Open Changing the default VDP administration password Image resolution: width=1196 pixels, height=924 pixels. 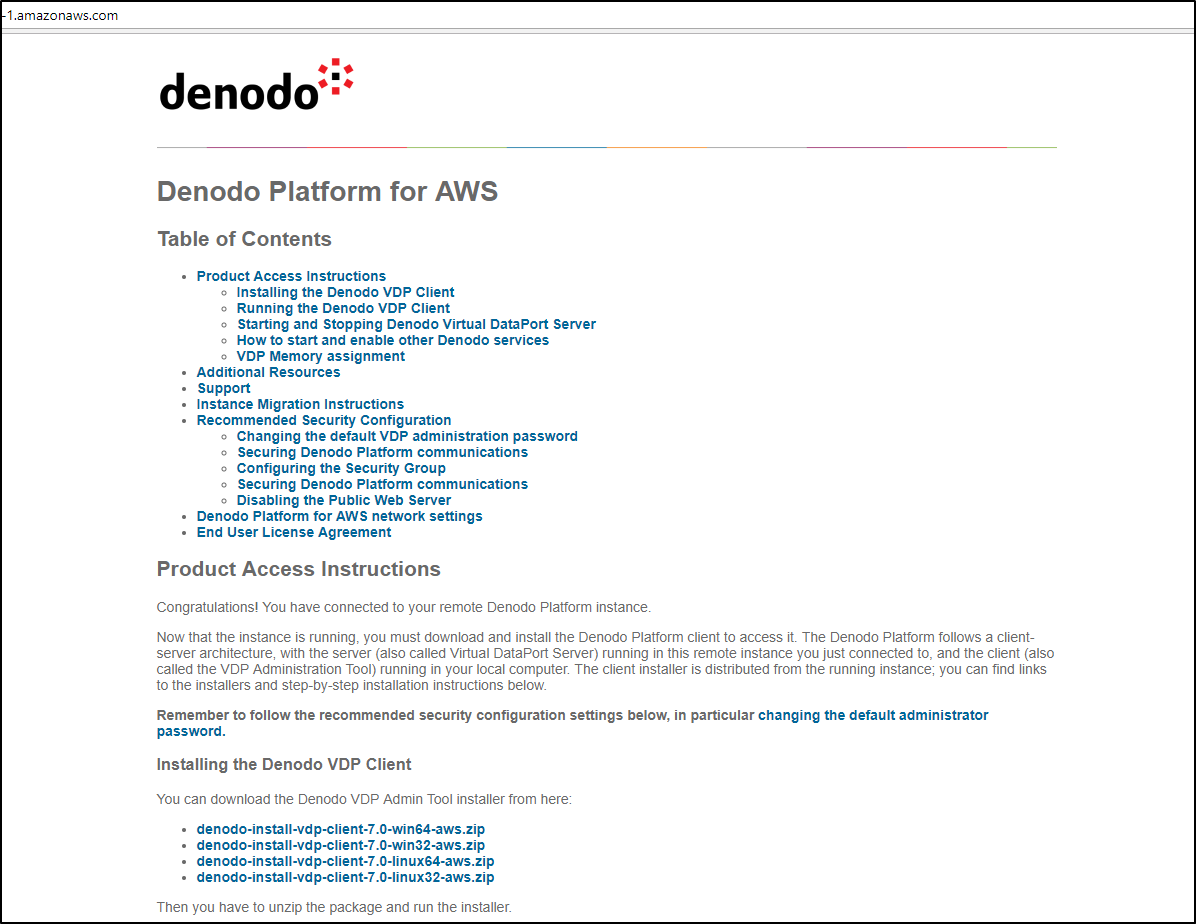tap(407, 436)
